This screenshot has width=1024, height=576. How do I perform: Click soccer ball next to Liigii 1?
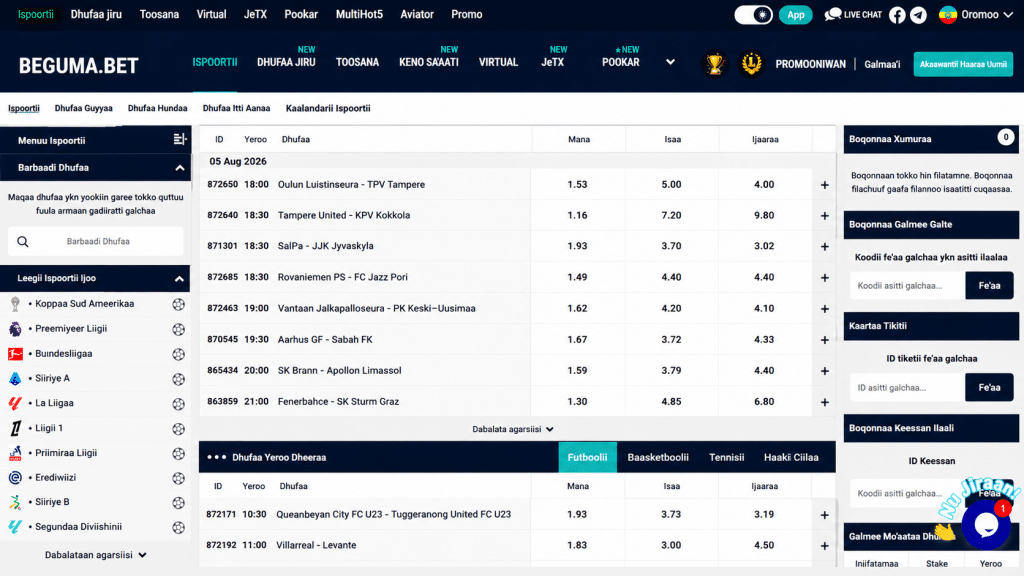pos(178,428)
